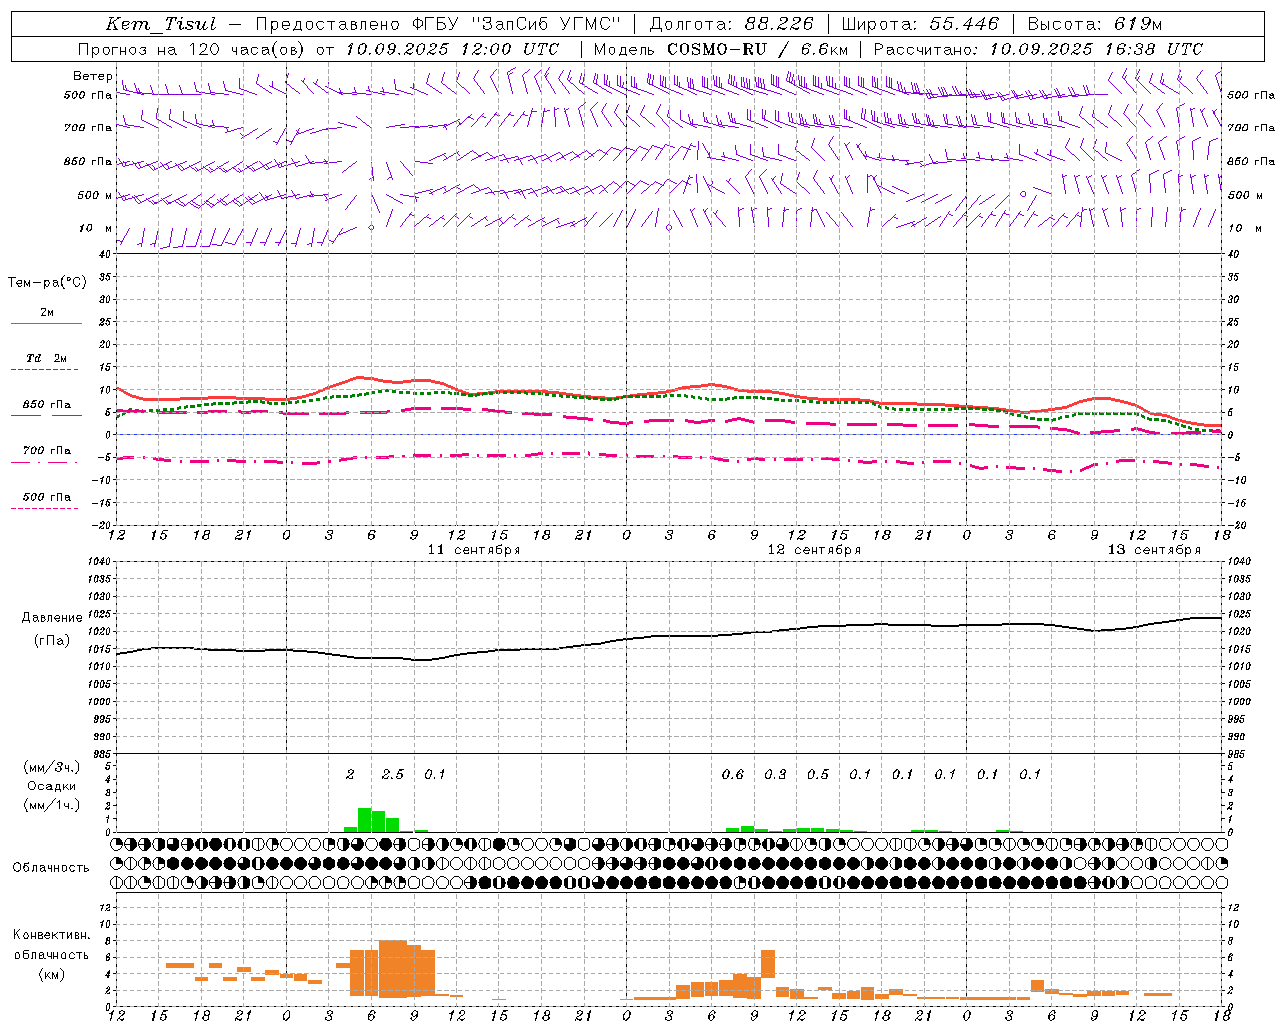
Task: Click the start time 10.09.2025 12:00 UTC
Action: 452,49
